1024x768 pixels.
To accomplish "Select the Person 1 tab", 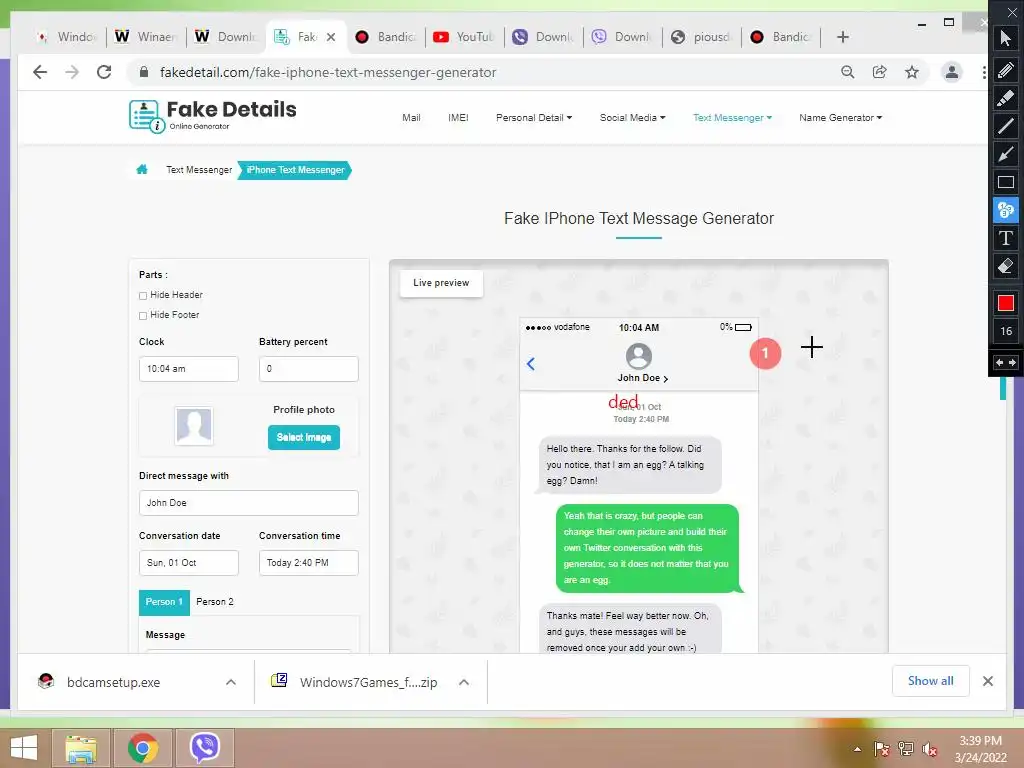I will (164, 602).
